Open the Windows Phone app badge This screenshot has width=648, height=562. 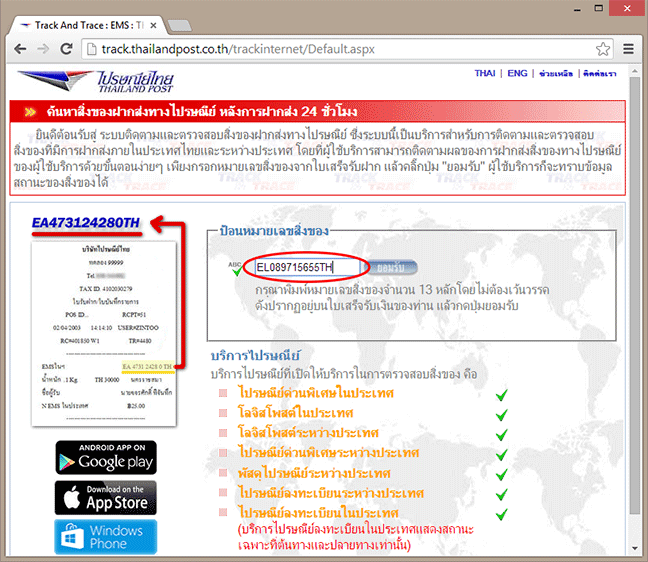click(106, 536)
